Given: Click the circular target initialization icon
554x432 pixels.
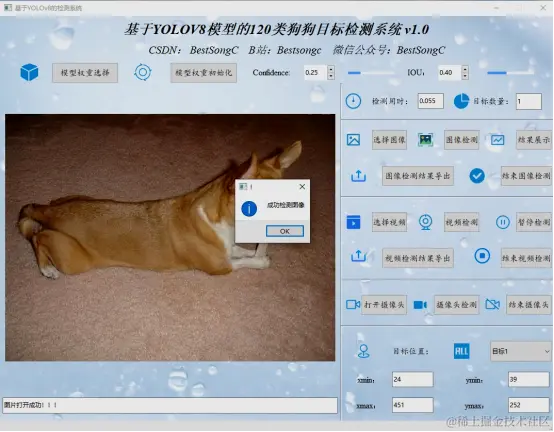Looking at the screenshot, I should click(143, 72).
